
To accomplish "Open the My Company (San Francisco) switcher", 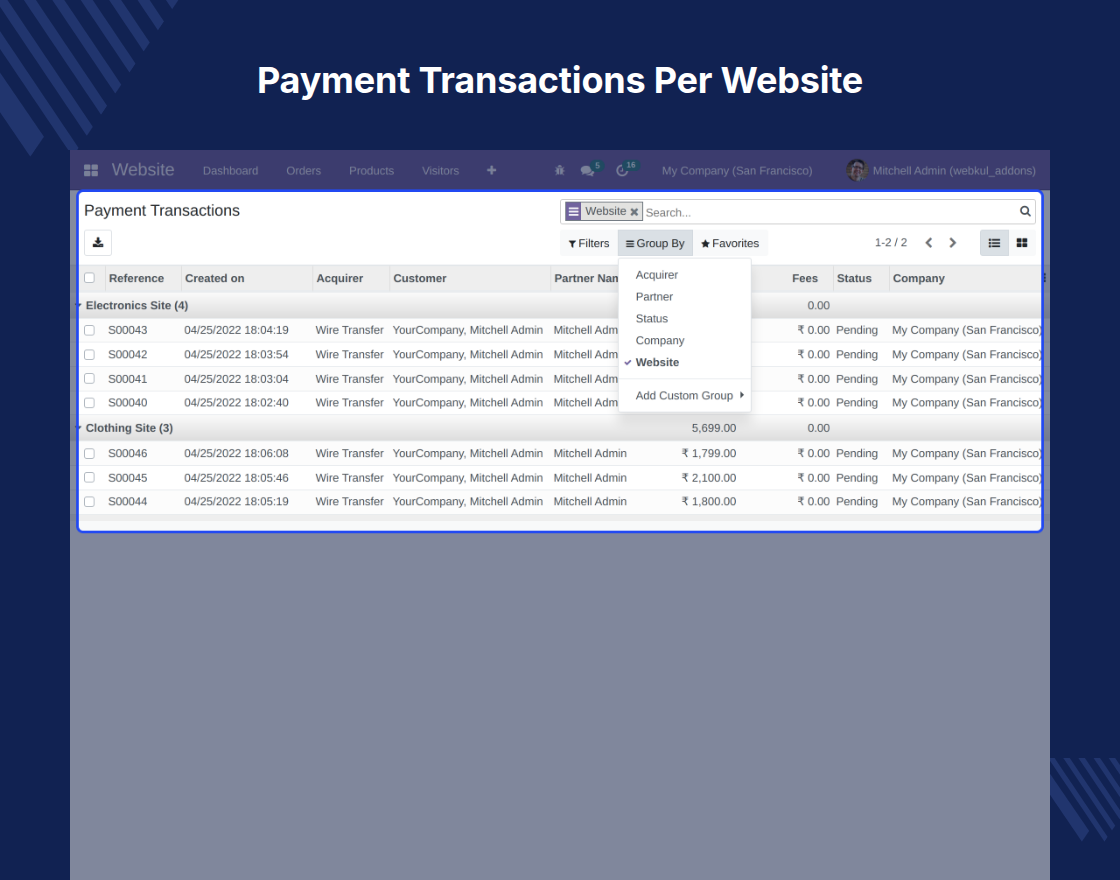I will pos(736,171).
